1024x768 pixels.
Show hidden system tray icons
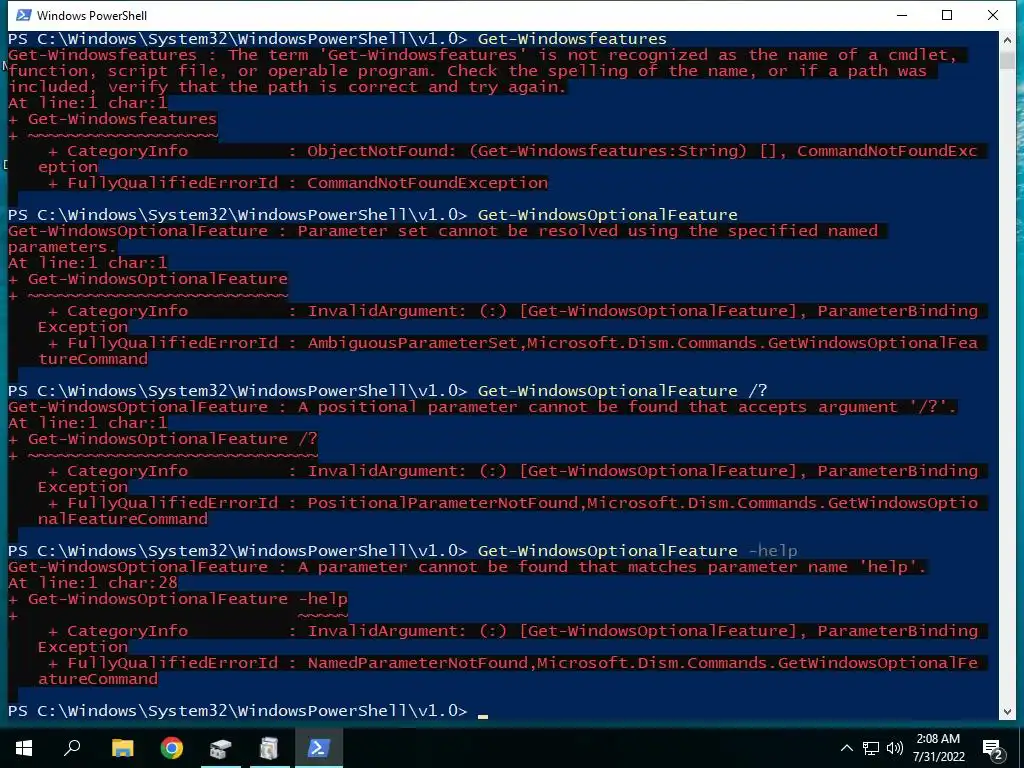tap(846, 748)
